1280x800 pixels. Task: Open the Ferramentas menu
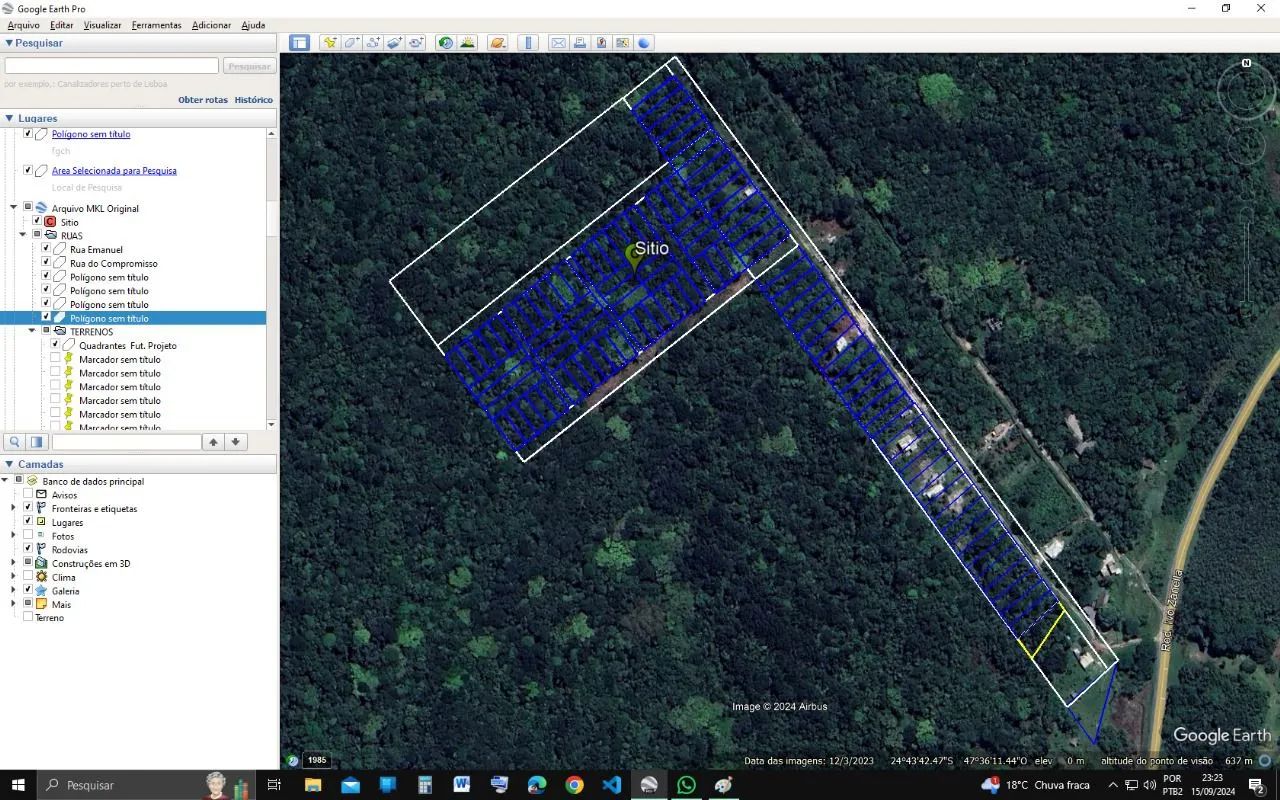(156, 25)
